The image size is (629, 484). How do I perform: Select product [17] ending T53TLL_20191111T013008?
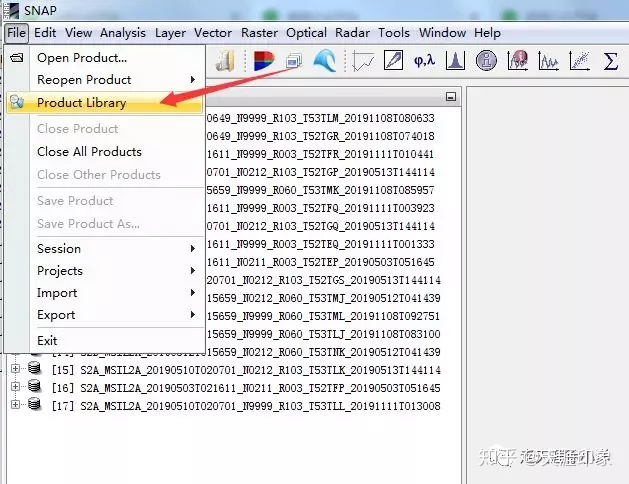pyautogui.click(x=246, y=406)
